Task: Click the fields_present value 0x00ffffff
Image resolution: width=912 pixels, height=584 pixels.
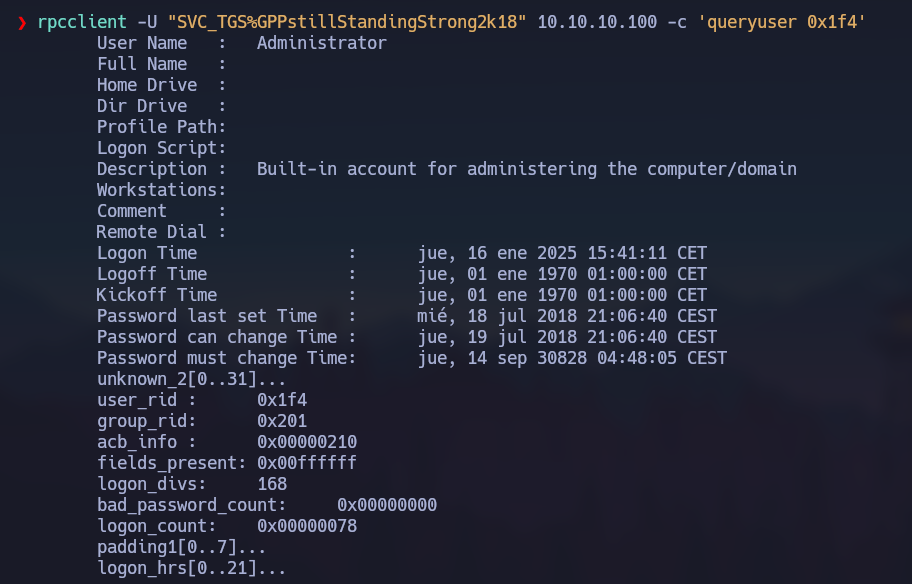Action: 307,463
